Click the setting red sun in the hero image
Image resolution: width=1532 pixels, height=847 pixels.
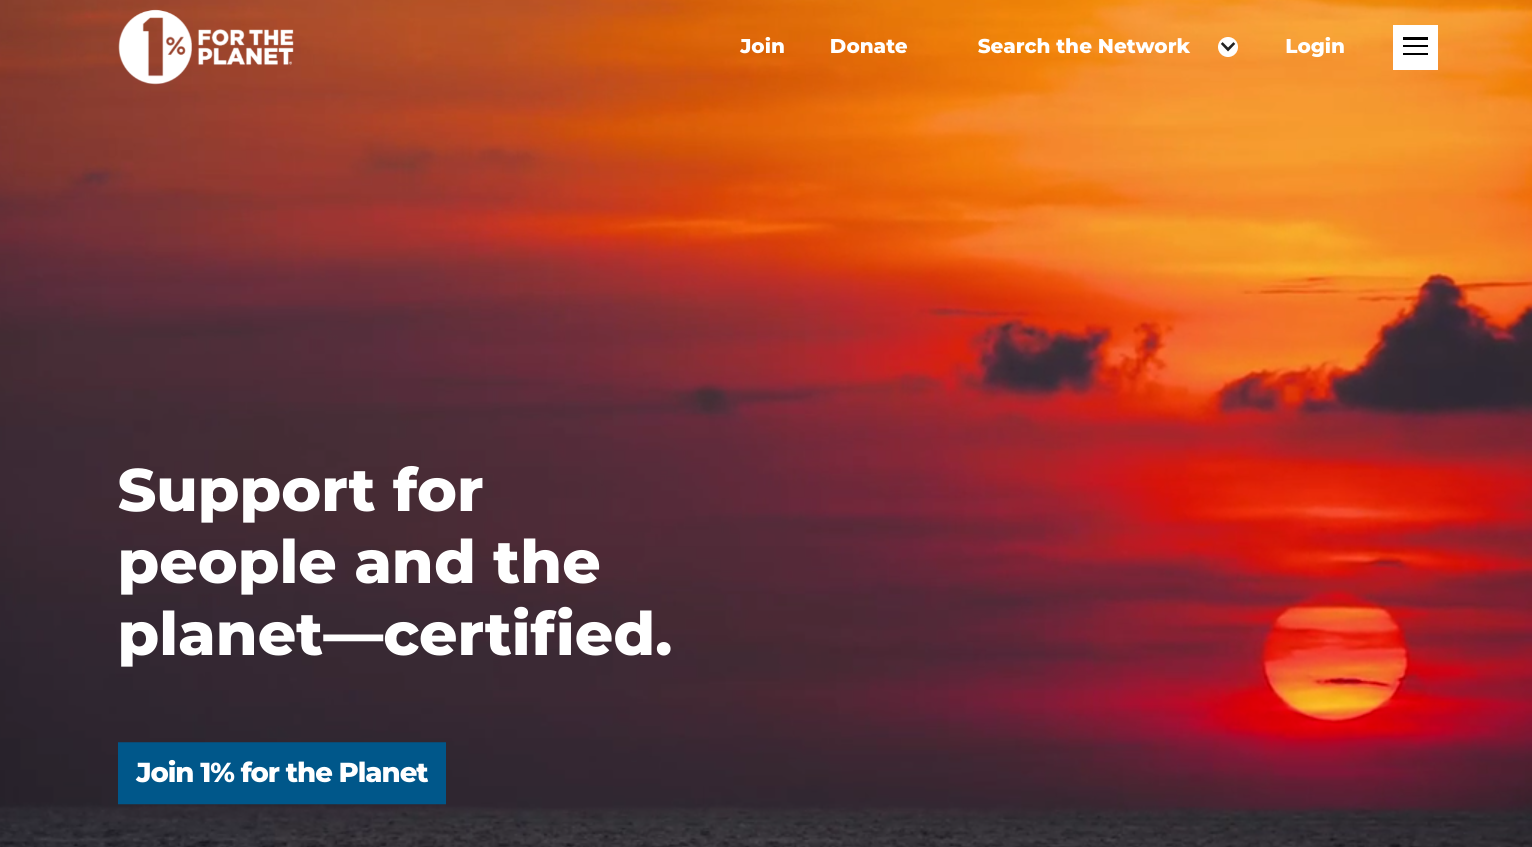1335,659
